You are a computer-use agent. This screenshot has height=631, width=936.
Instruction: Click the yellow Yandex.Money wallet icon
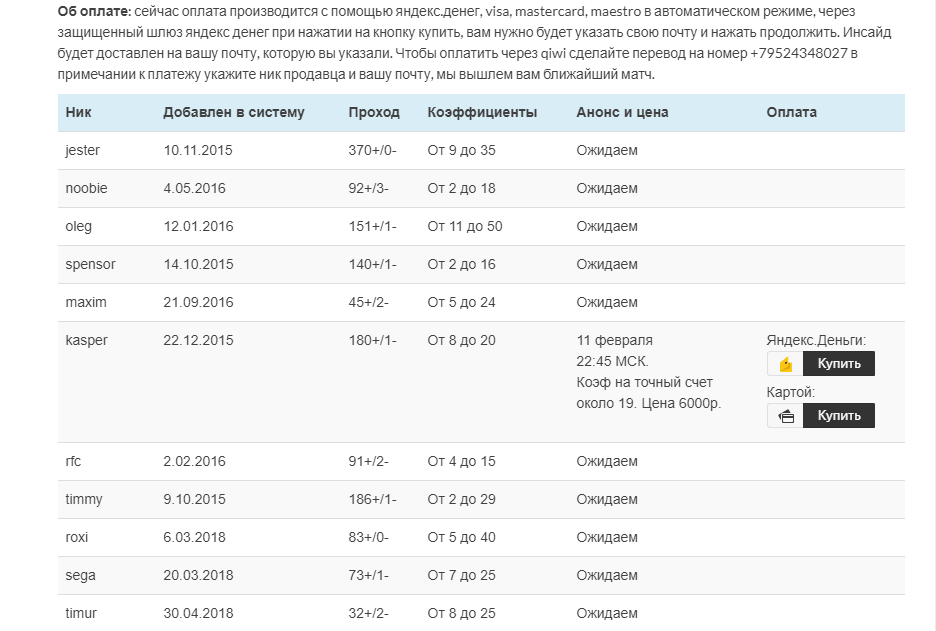pyautogui.click(x=786, y=364)
